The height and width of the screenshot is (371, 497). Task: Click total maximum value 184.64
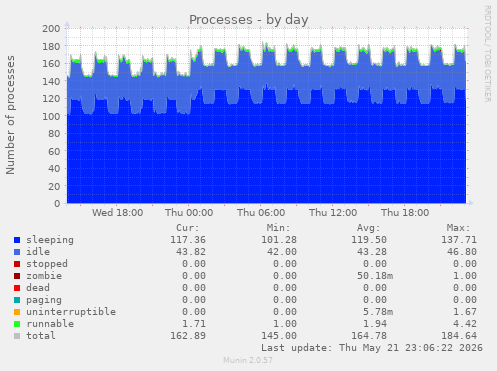[x=459, y=336]
